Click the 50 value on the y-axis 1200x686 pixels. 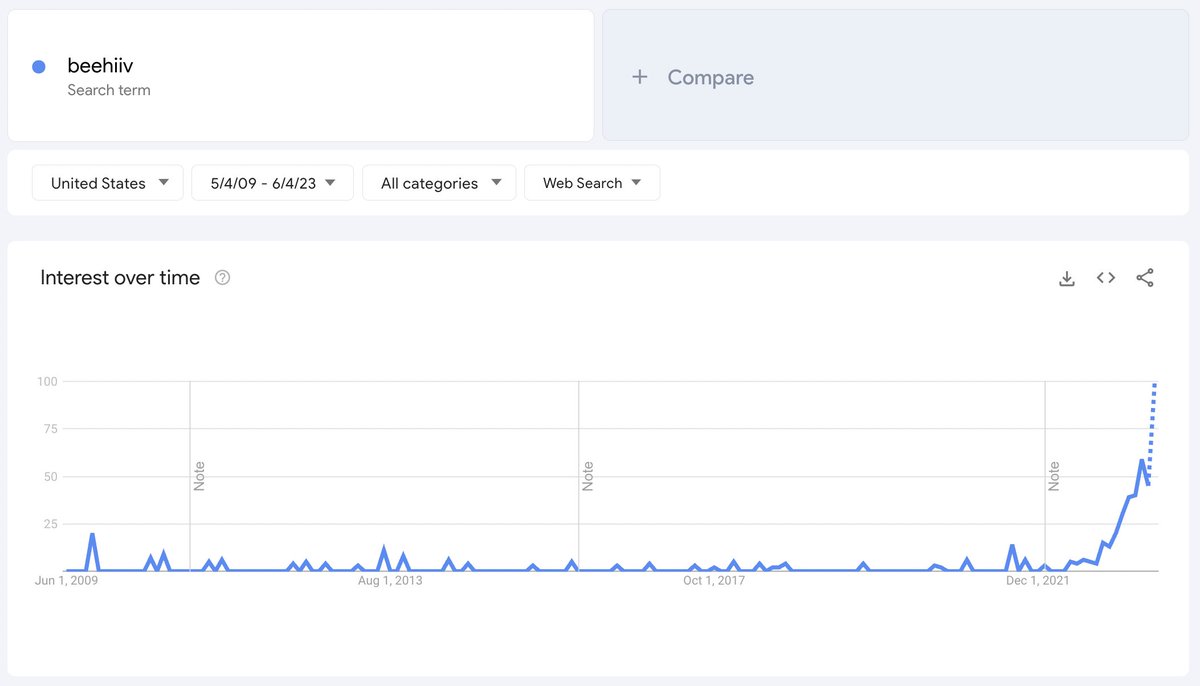51,477
